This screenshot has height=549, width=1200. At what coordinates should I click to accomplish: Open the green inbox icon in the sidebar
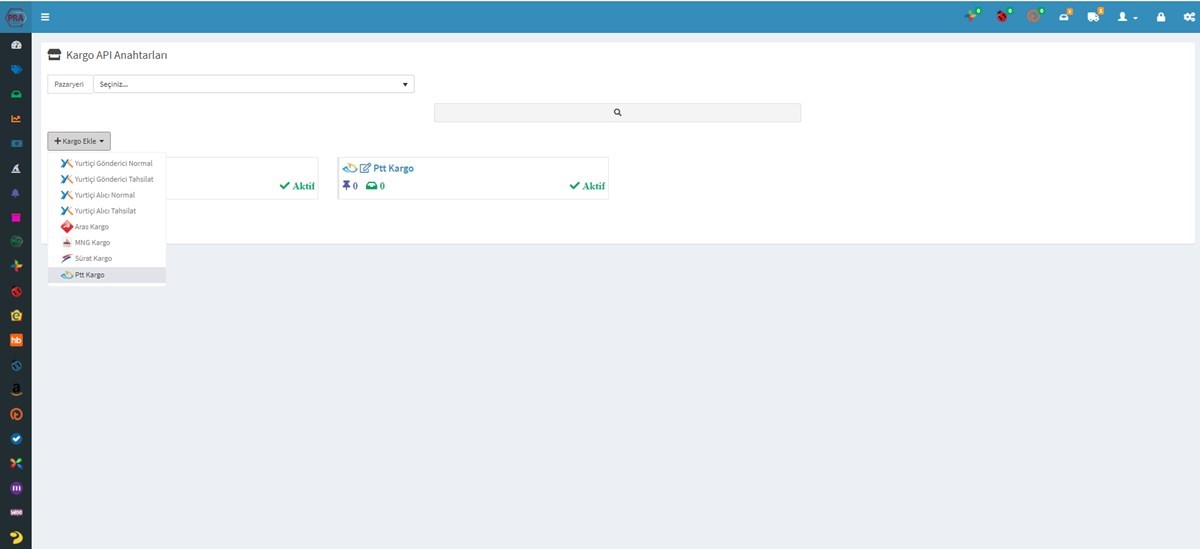[16, 94]
